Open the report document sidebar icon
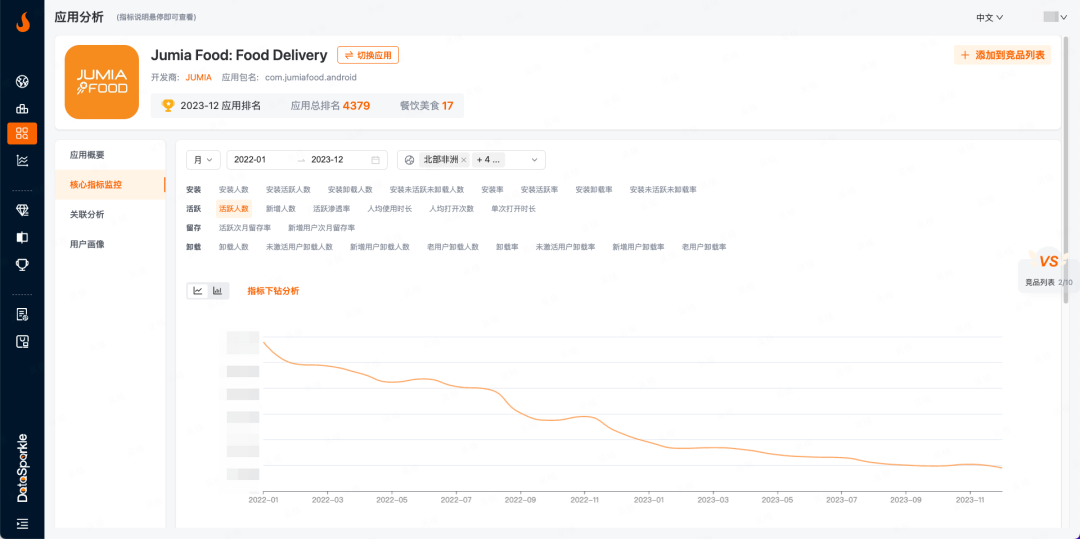 [22, 315]
